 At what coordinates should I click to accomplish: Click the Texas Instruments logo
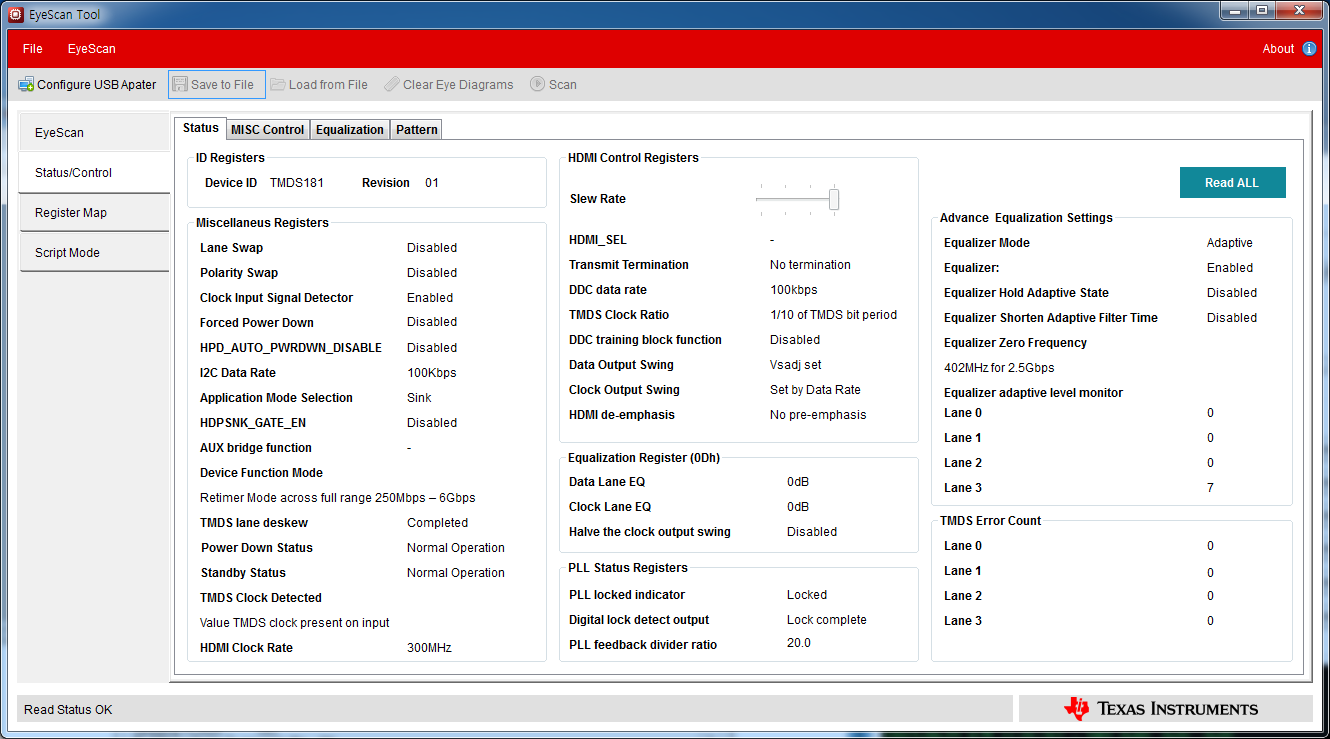tap(1161, 709)
